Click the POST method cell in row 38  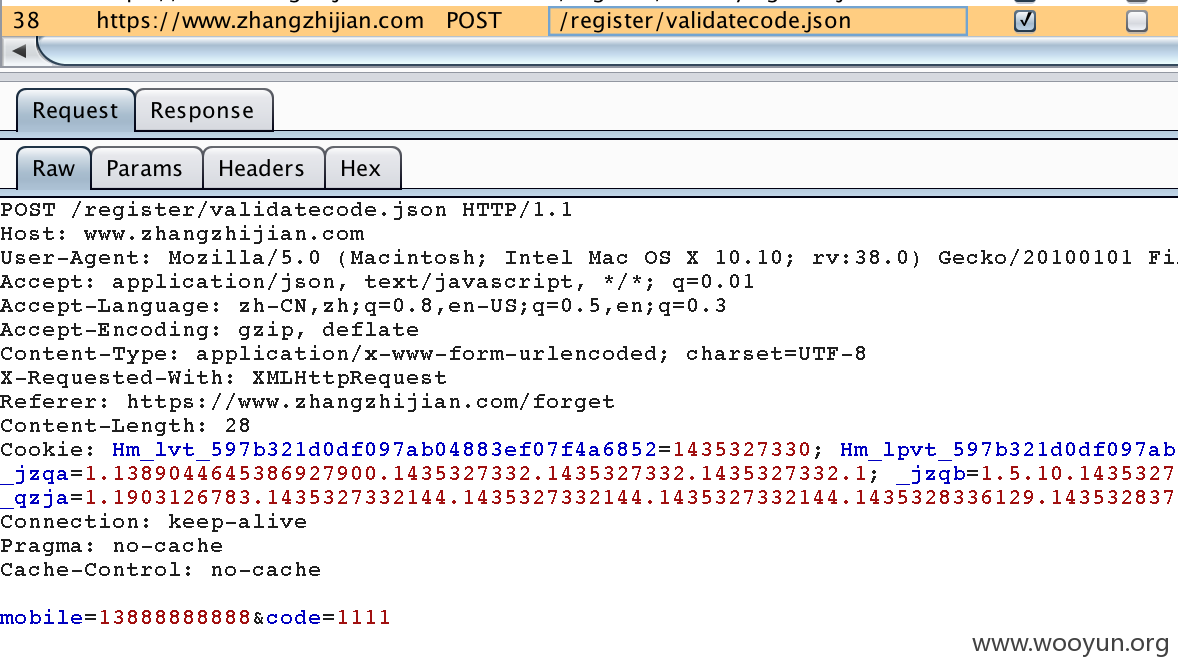(x=473, y=20)
